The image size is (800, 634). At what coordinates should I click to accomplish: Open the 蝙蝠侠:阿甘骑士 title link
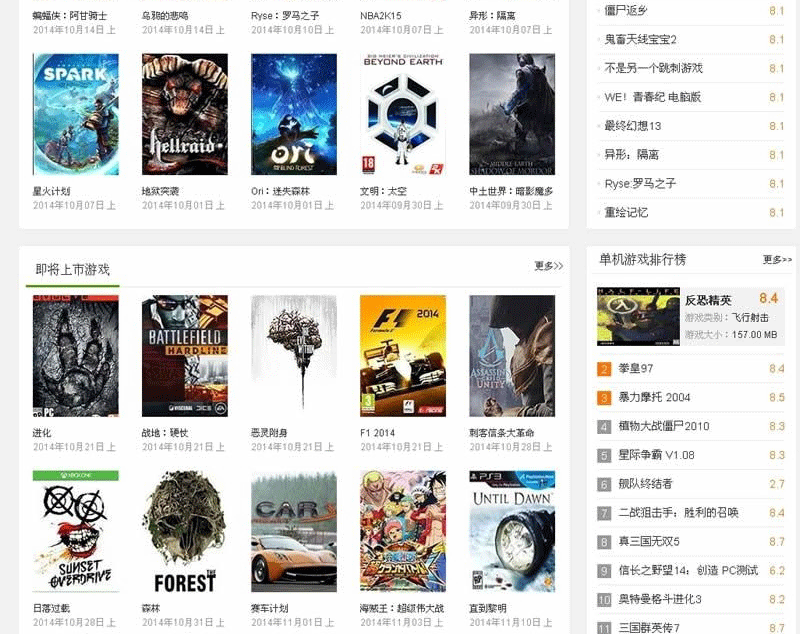tap(70, 16)
